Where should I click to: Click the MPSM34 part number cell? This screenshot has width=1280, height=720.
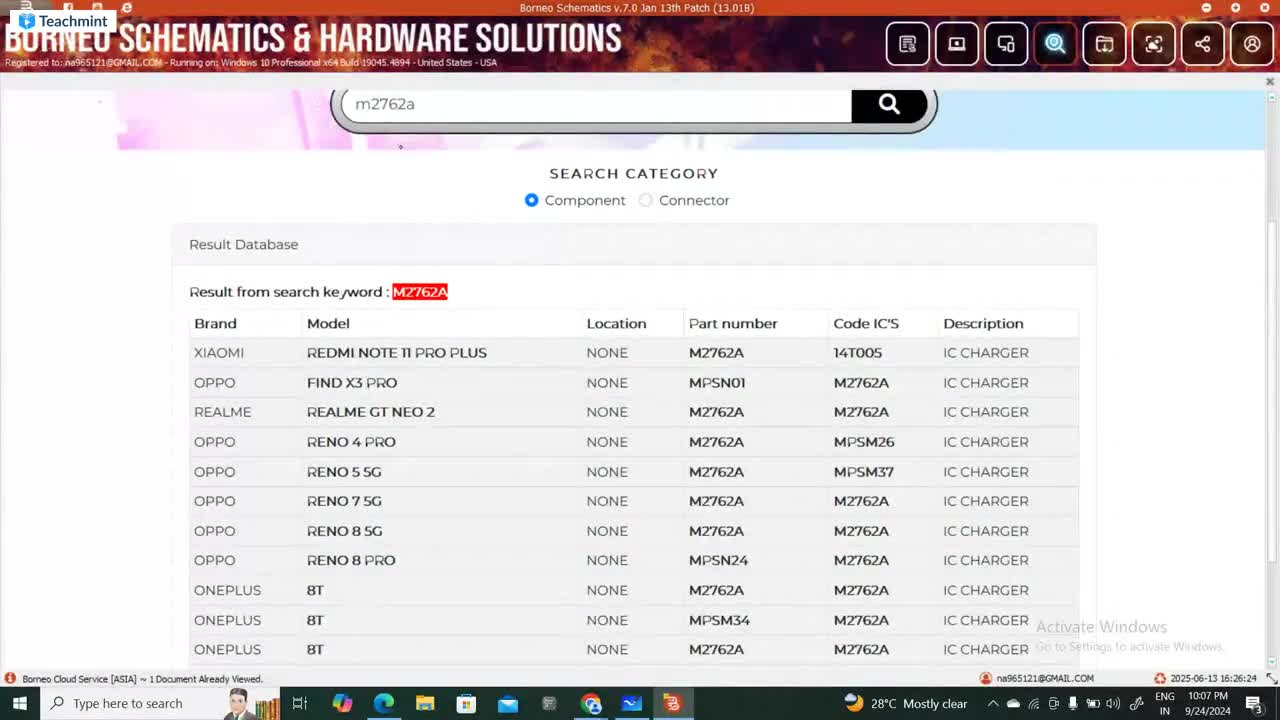point(719,620)
